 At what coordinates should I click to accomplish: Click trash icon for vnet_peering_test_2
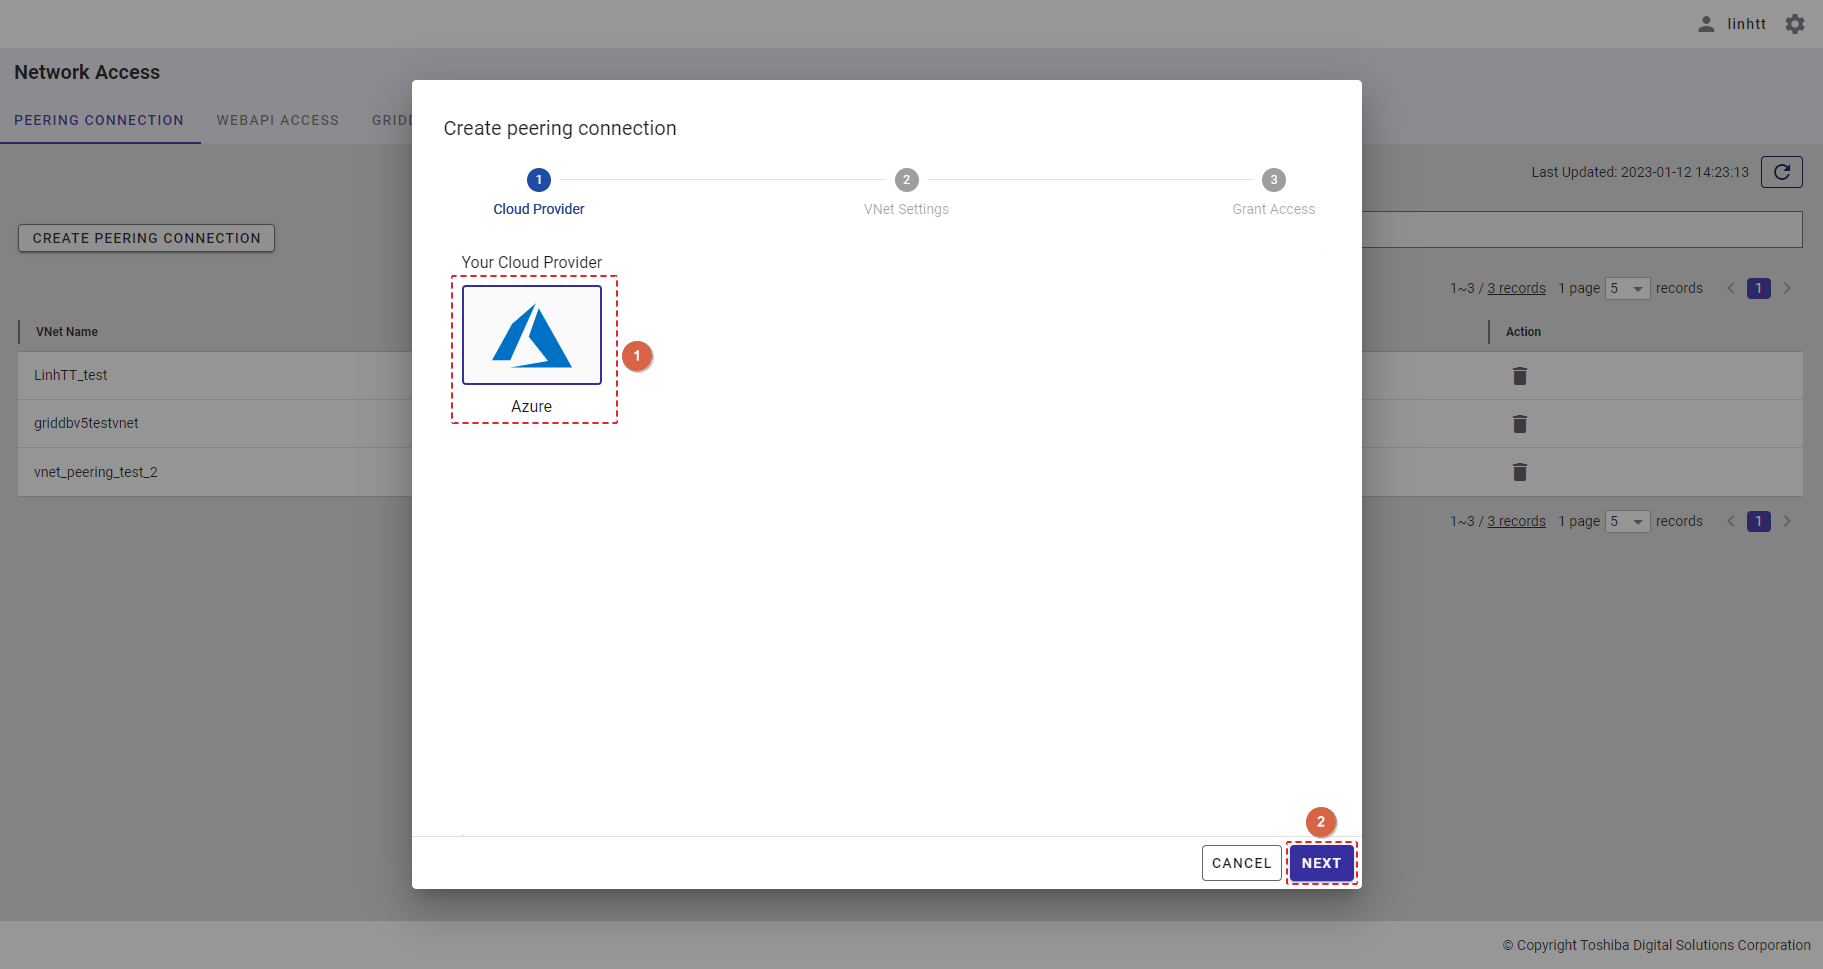tap(1519, 472)
